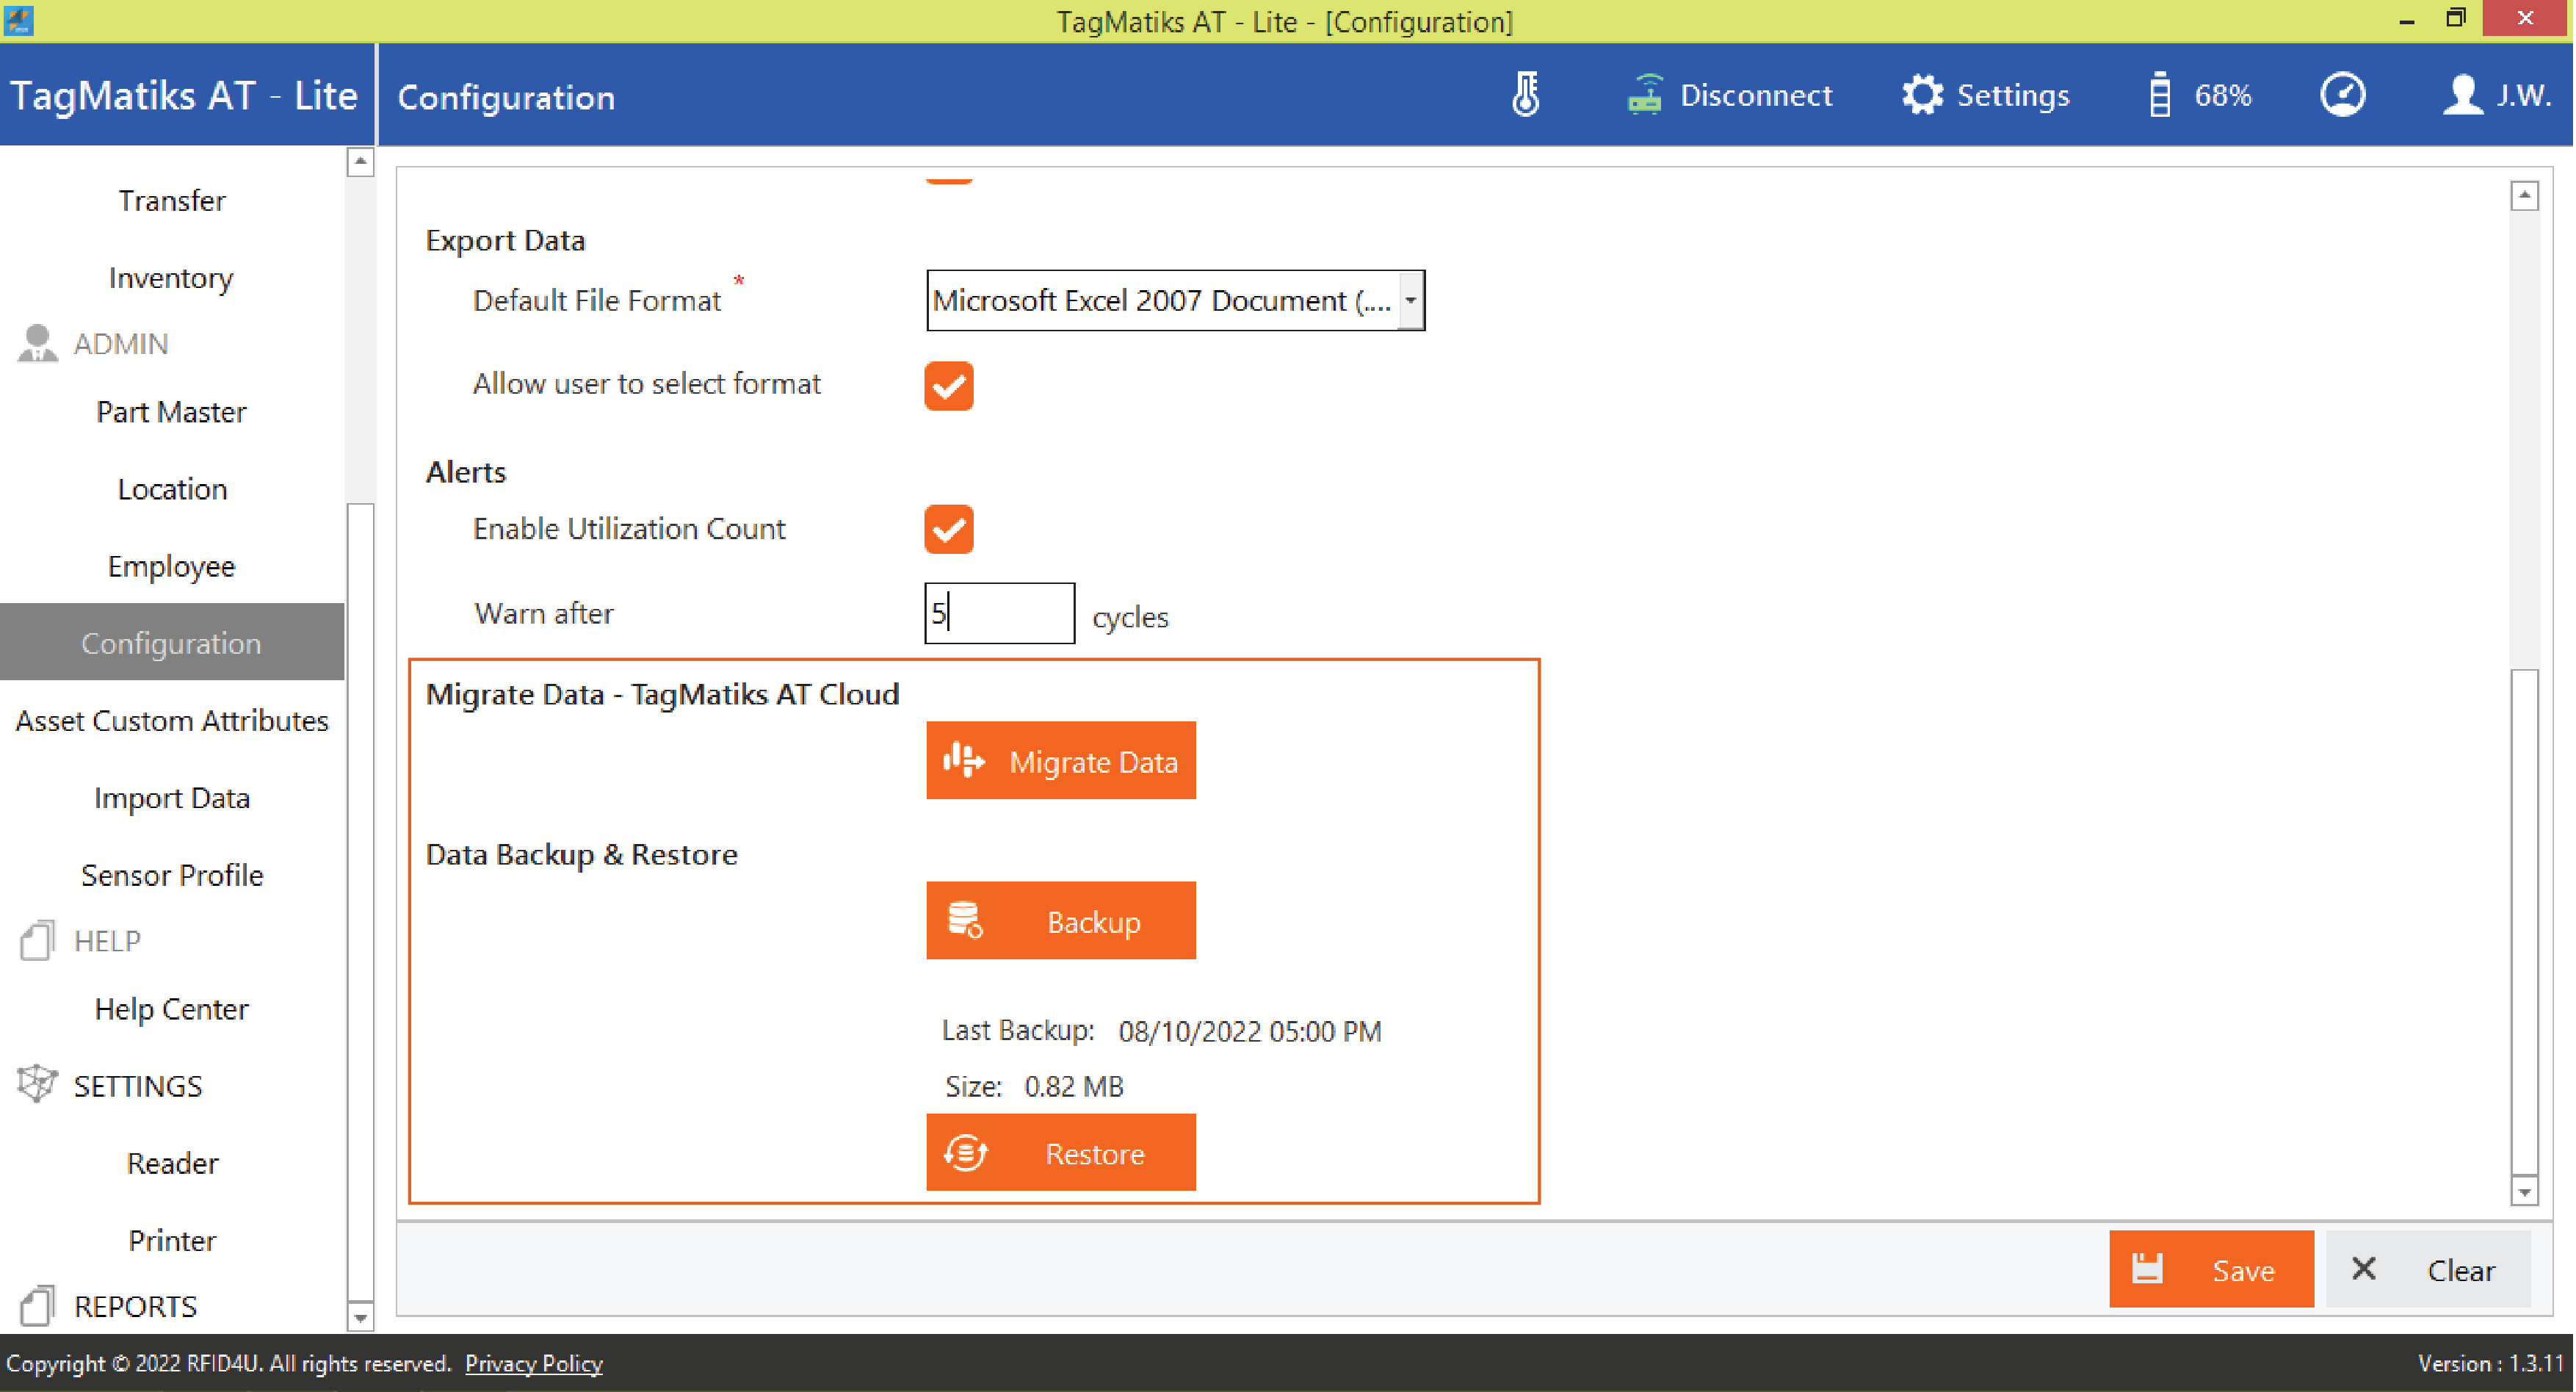The image size is (2576, 1392).
Task: Go to the Import Data page
Action: [172, 797]
